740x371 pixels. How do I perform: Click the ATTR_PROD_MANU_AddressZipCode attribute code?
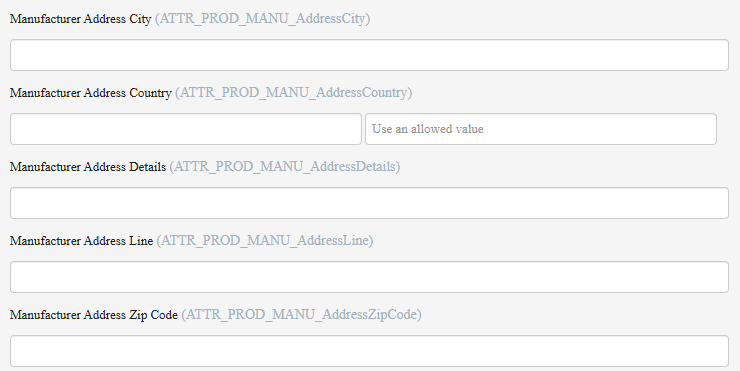tap(302, 315)
